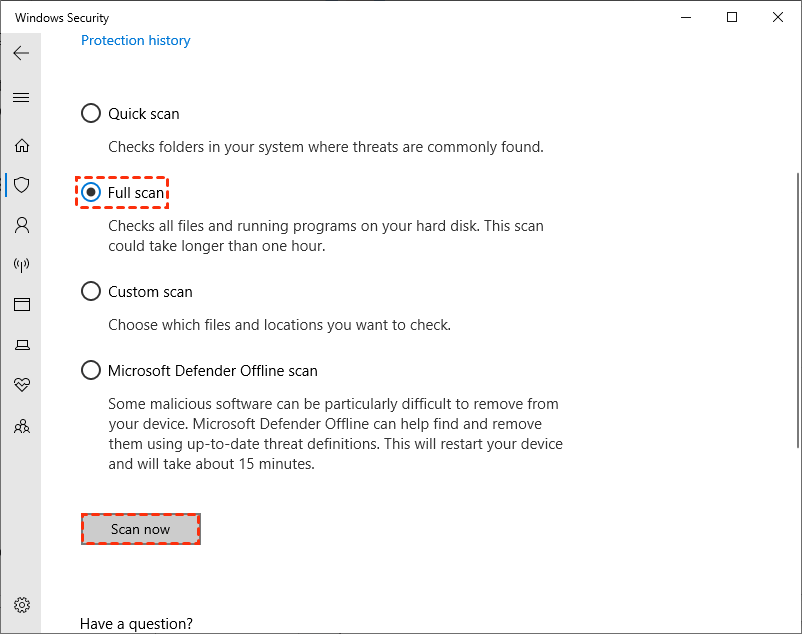Open the Protection history link

pyautogui.click(x=135, y=40)
